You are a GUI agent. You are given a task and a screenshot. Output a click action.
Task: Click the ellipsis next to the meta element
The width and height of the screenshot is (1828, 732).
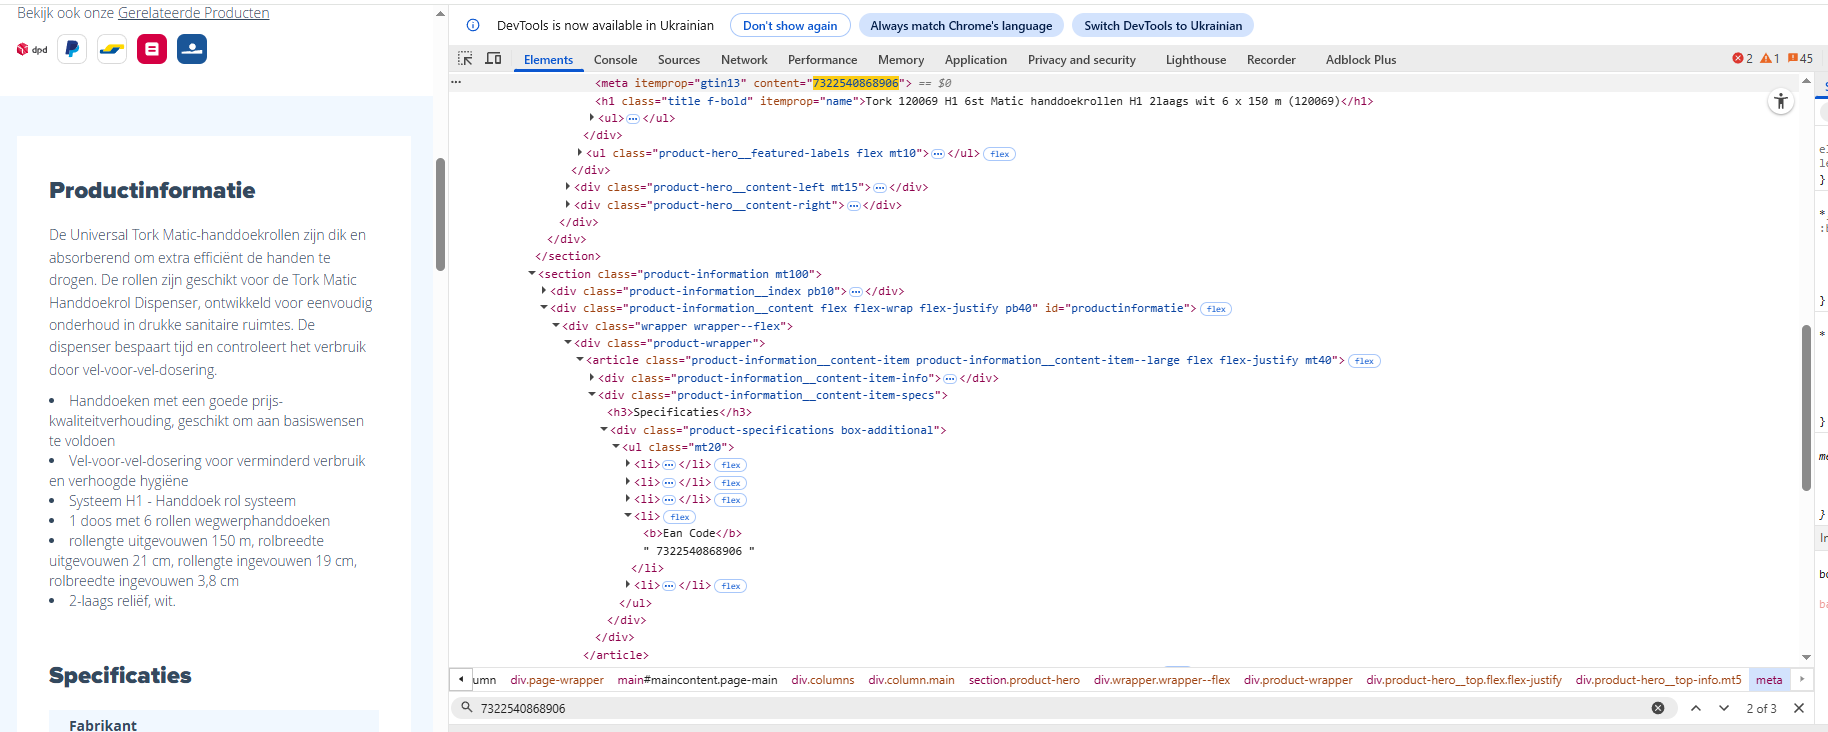click(x=456, y=83)
